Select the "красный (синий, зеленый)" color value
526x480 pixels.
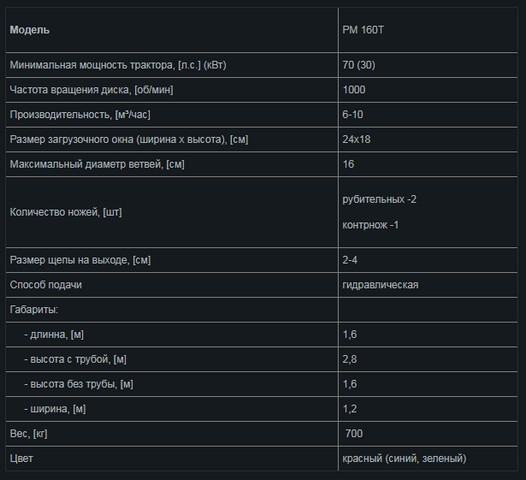(404, 458)
